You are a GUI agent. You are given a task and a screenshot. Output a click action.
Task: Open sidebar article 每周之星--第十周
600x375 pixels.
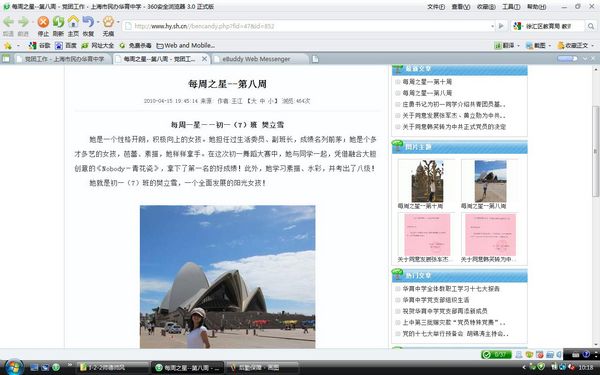(427, 82)
